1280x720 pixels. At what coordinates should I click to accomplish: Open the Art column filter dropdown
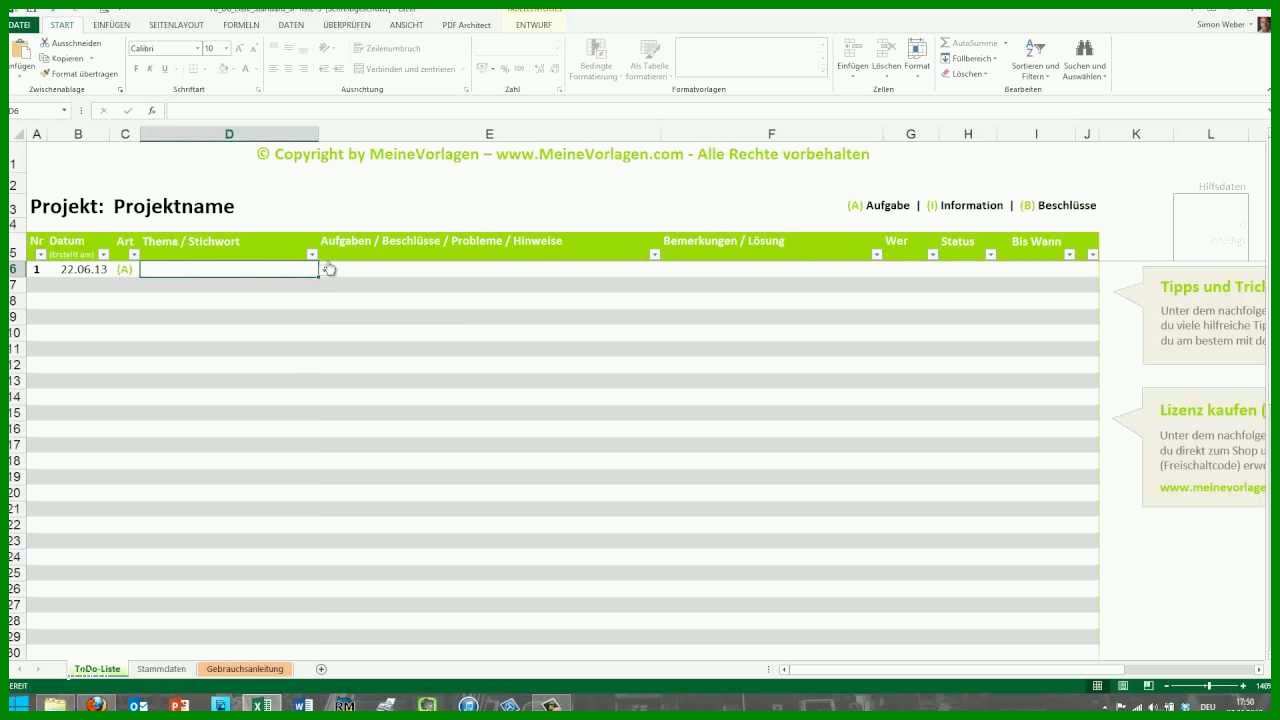[x=134, y=255]
